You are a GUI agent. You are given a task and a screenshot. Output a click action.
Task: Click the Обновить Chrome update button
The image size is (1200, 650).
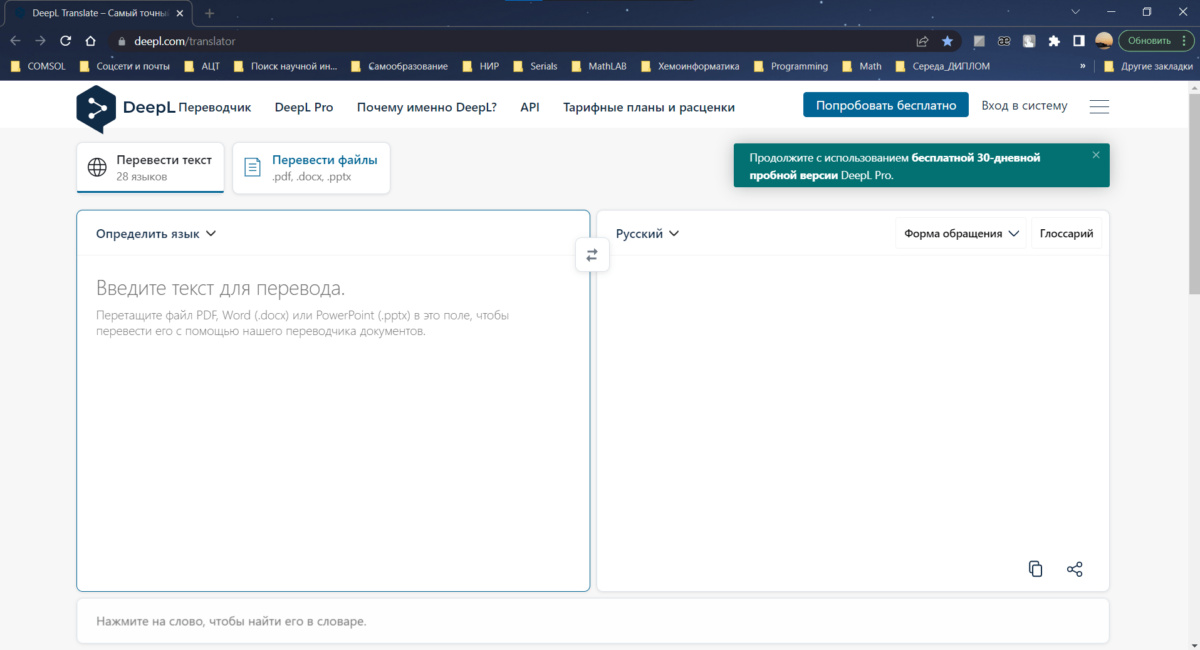coord(1155,41)
